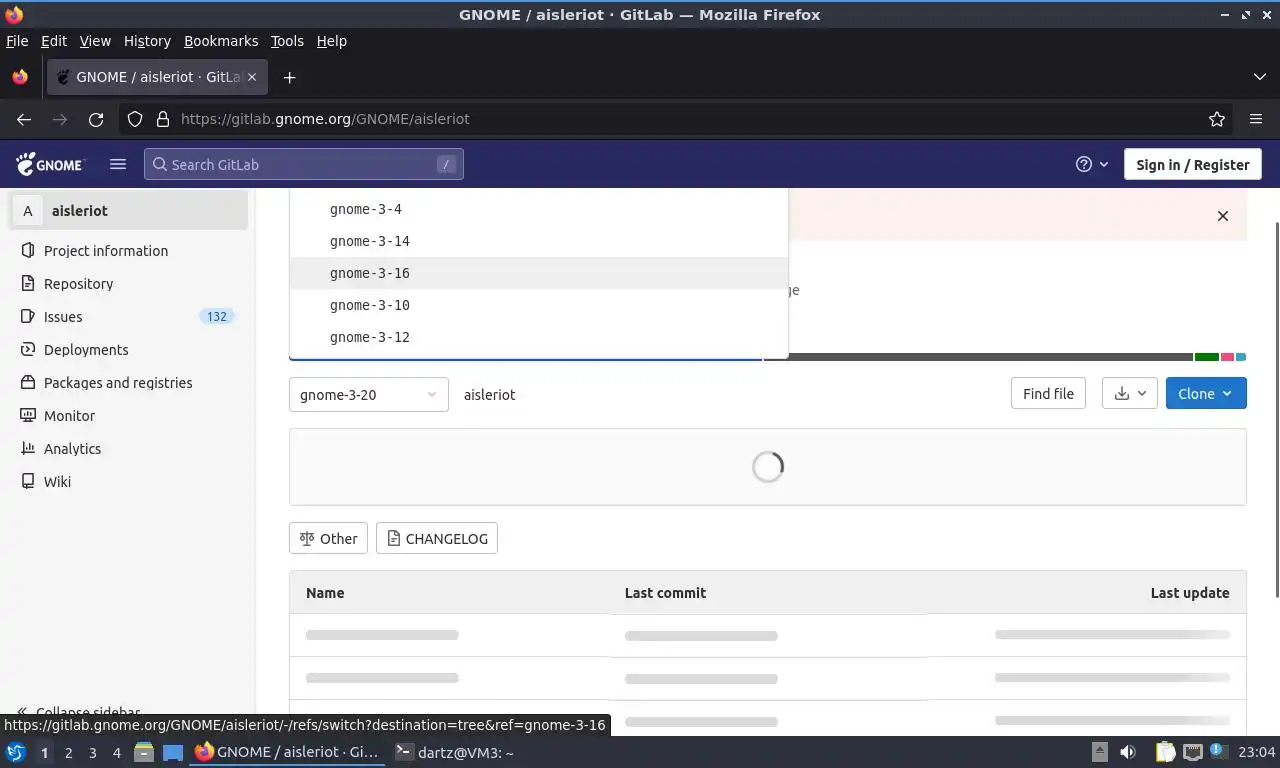Open Firefox application menu hamburger
The image size is (1280, 768).
(1256, 119)
